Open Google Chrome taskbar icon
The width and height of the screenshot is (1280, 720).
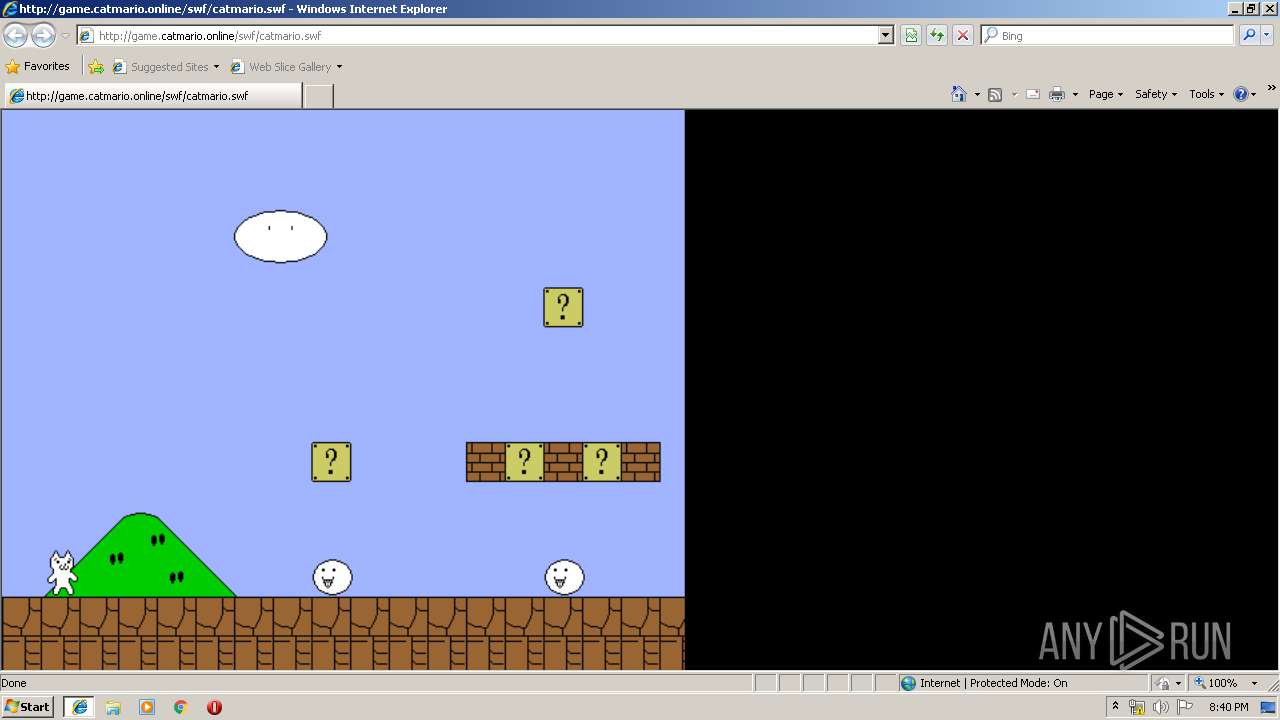coord(181,707)
